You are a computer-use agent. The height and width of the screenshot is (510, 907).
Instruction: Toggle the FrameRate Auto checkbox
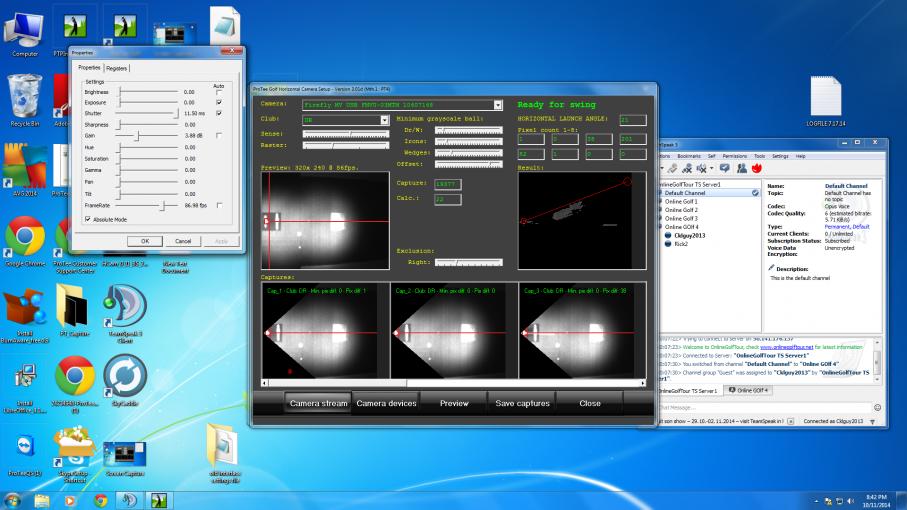point(219,205)
